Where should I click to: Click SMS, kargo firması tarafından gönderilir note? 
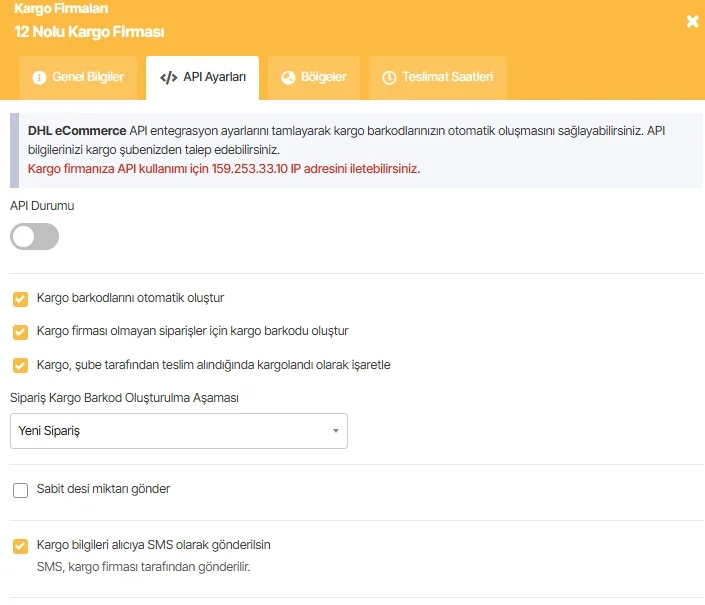pyautogui.click(x=143, y=567)
